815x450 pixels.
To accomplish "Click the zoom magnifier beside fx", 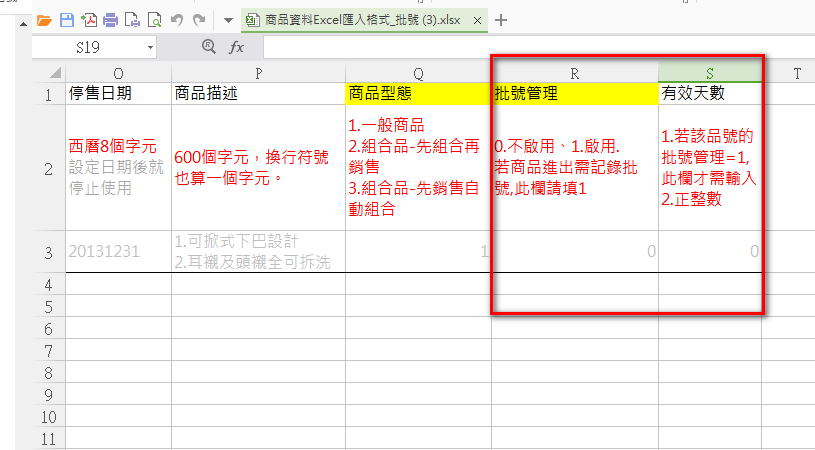I will 208,47.
